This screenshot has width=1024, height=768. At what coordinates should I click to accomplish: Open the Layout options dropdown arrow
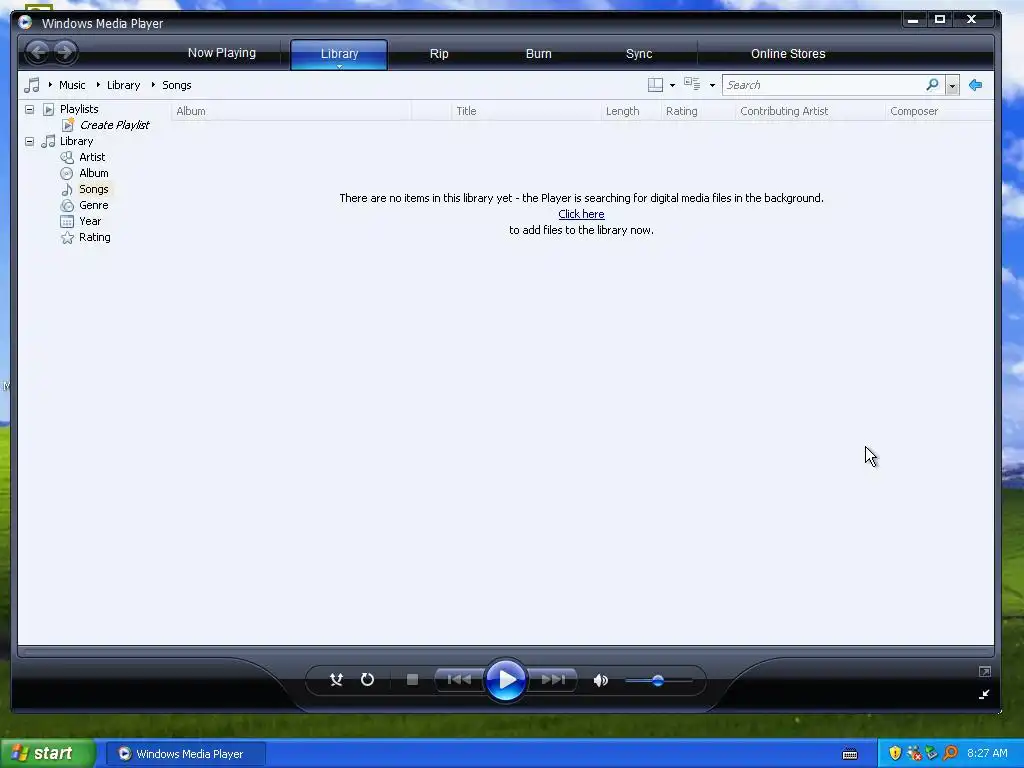[672, 86]
